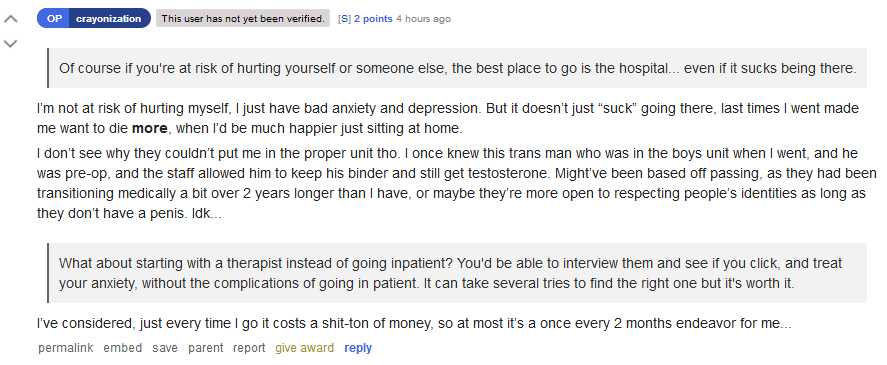
Task: Click the '2 points' score
Action: 373,19
